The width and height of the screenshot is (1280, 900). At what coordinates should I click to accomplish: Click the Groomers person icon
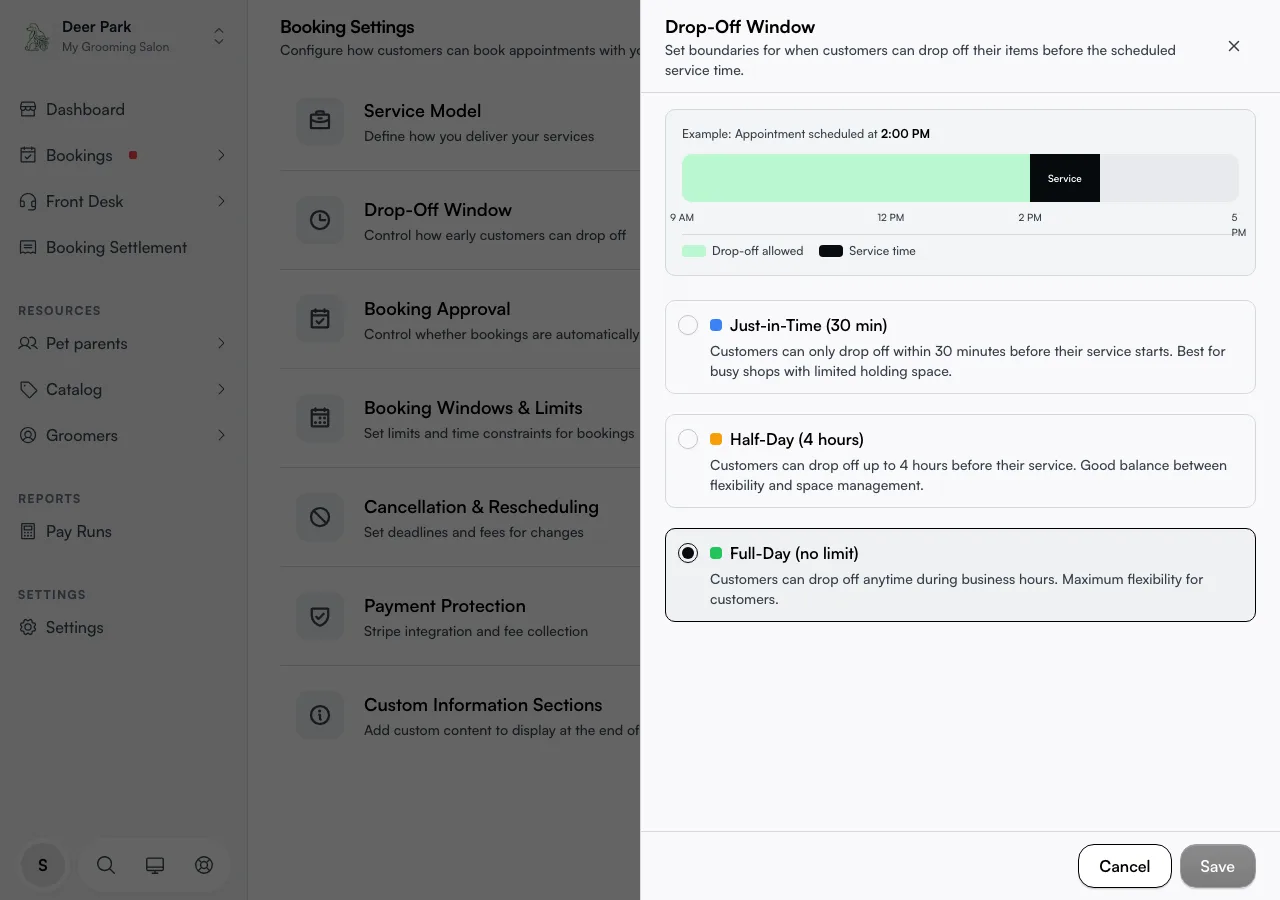pyautogui.click(x=28, y=436)
